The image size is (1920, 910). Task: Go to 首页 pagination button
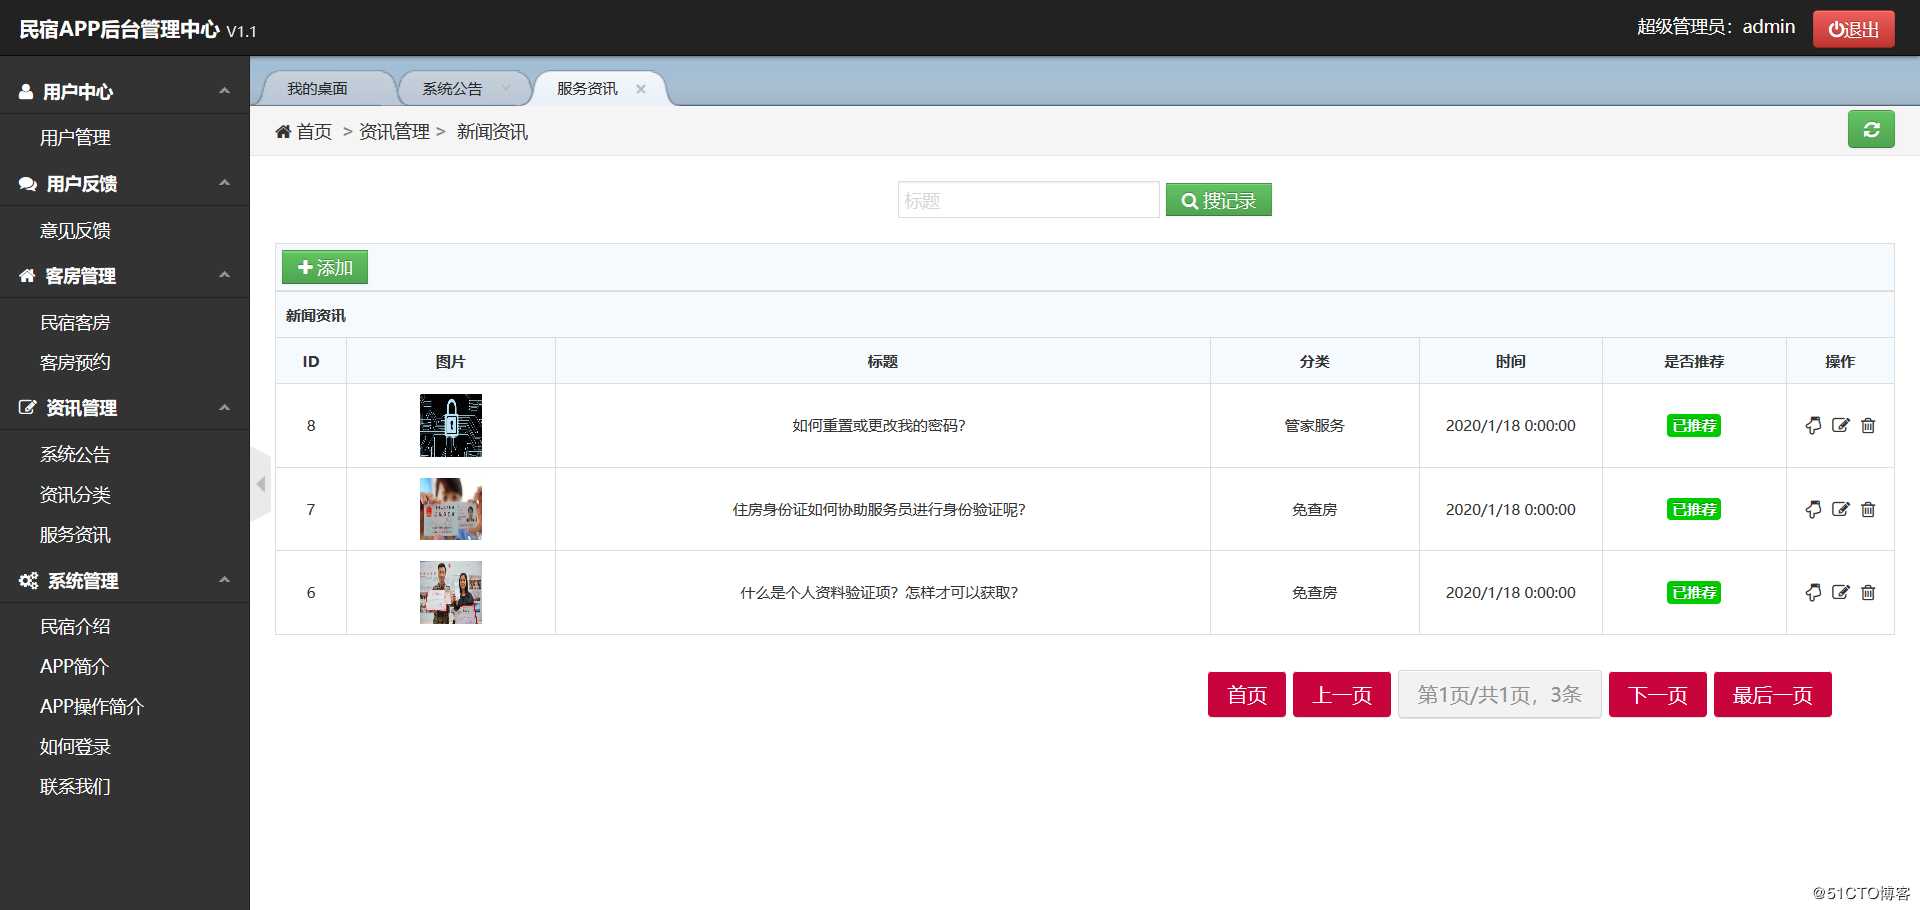(1246, 695)
